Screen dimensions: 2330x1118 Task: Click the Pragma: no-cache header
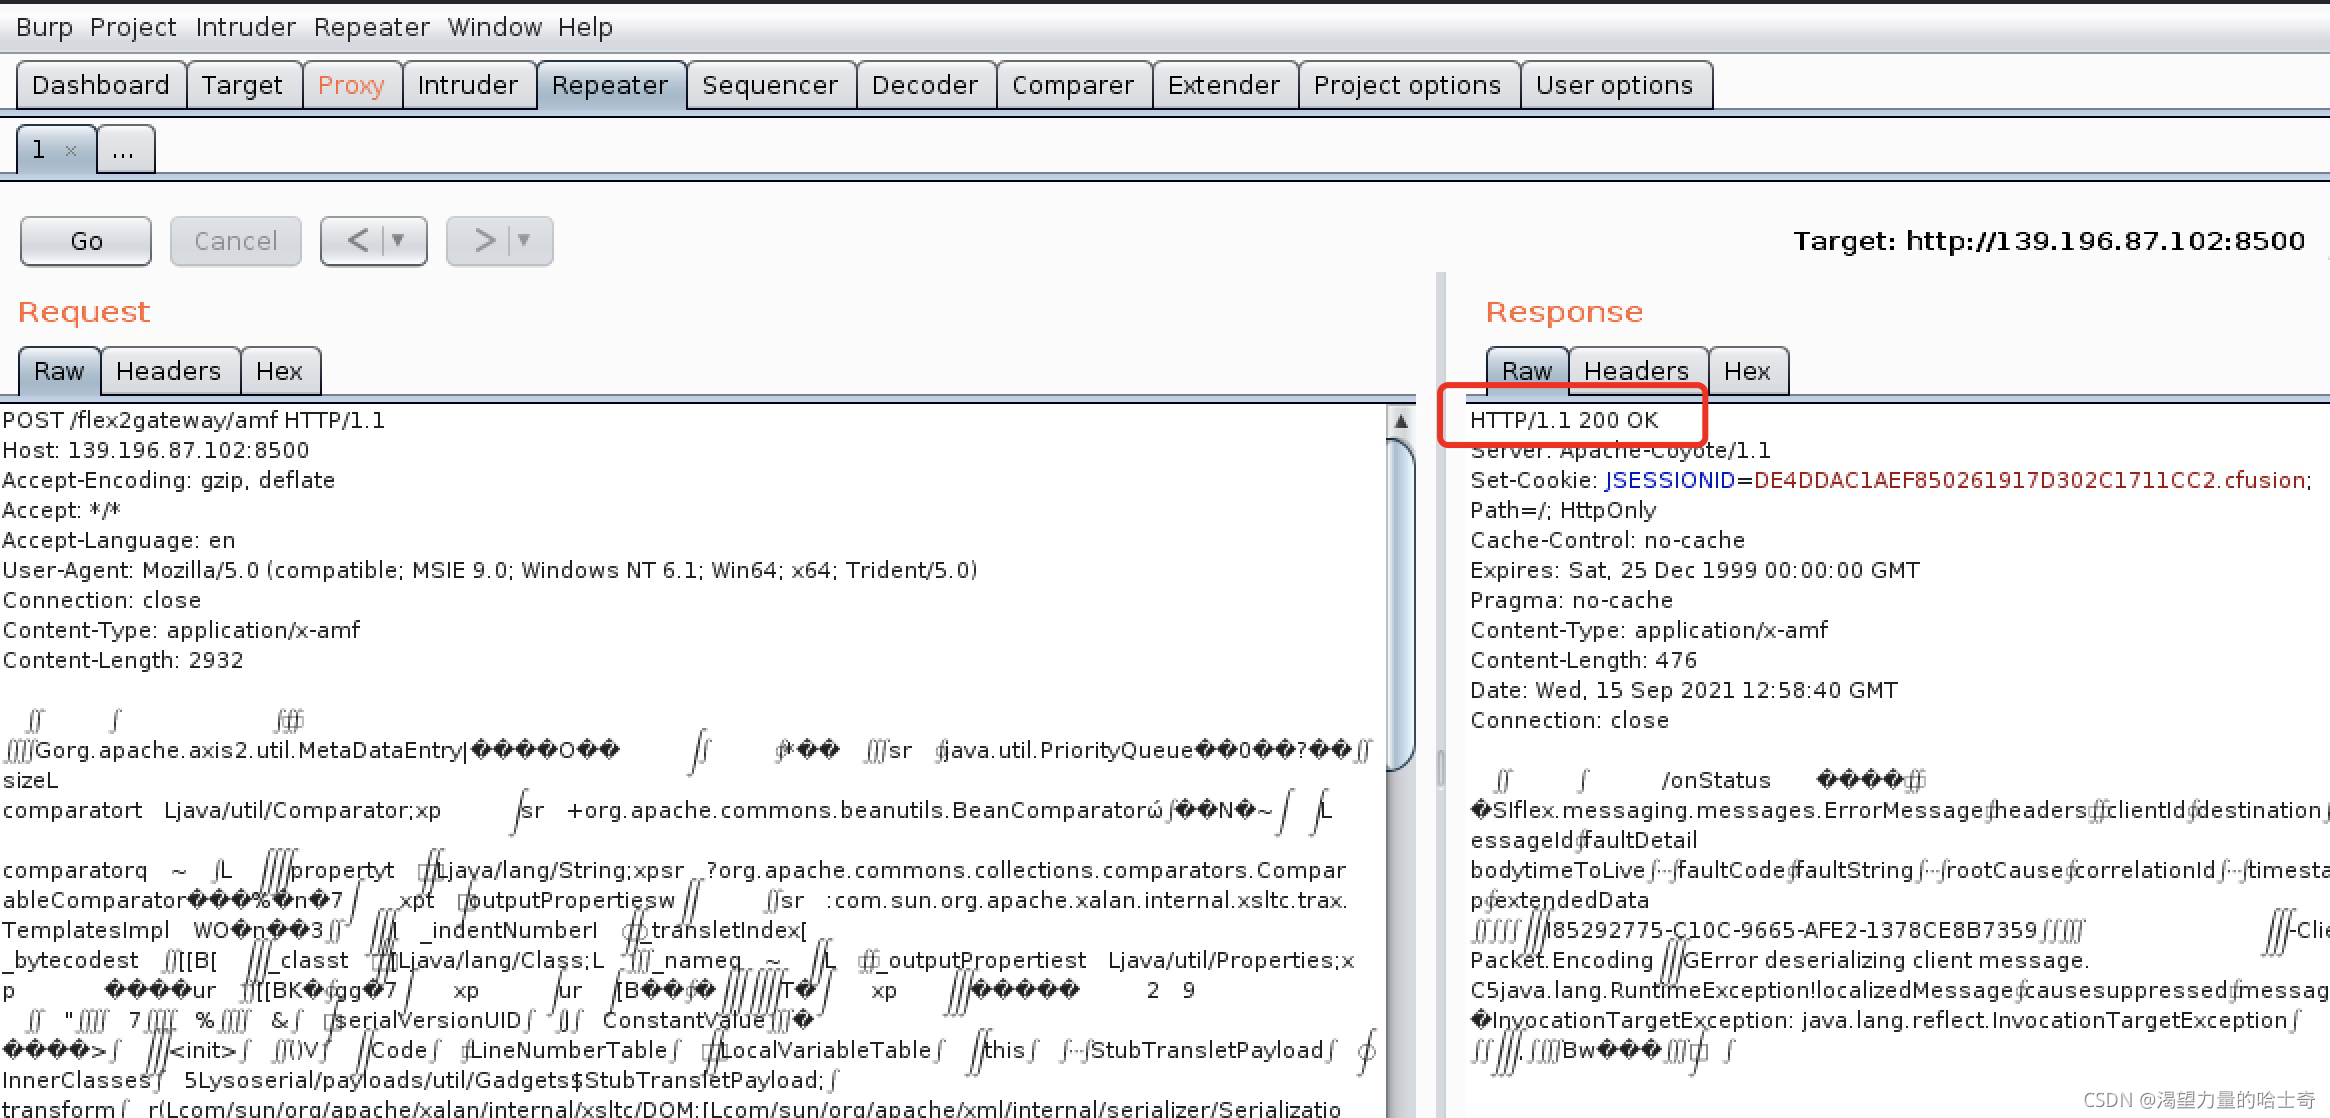1571,600
